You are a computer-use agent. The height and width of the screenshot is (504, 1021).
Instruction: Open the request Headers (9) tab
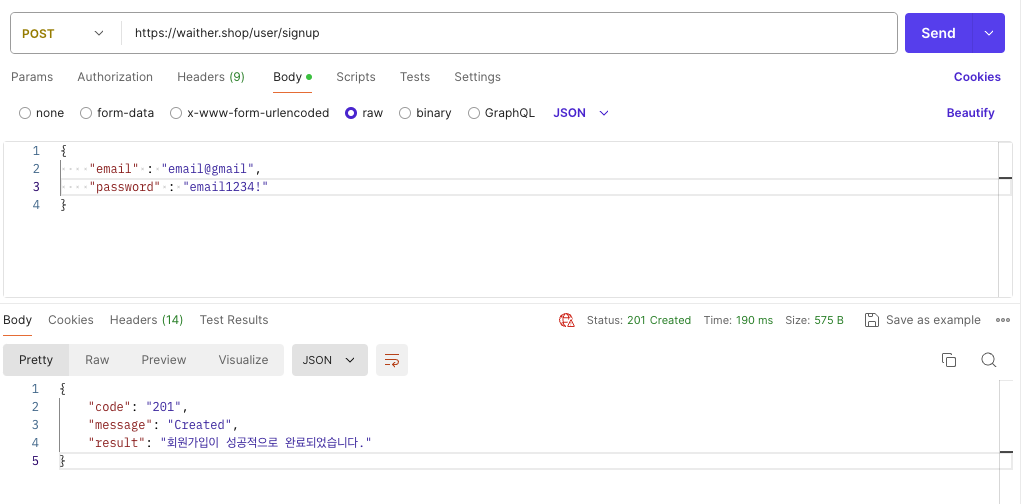(211, 77)
